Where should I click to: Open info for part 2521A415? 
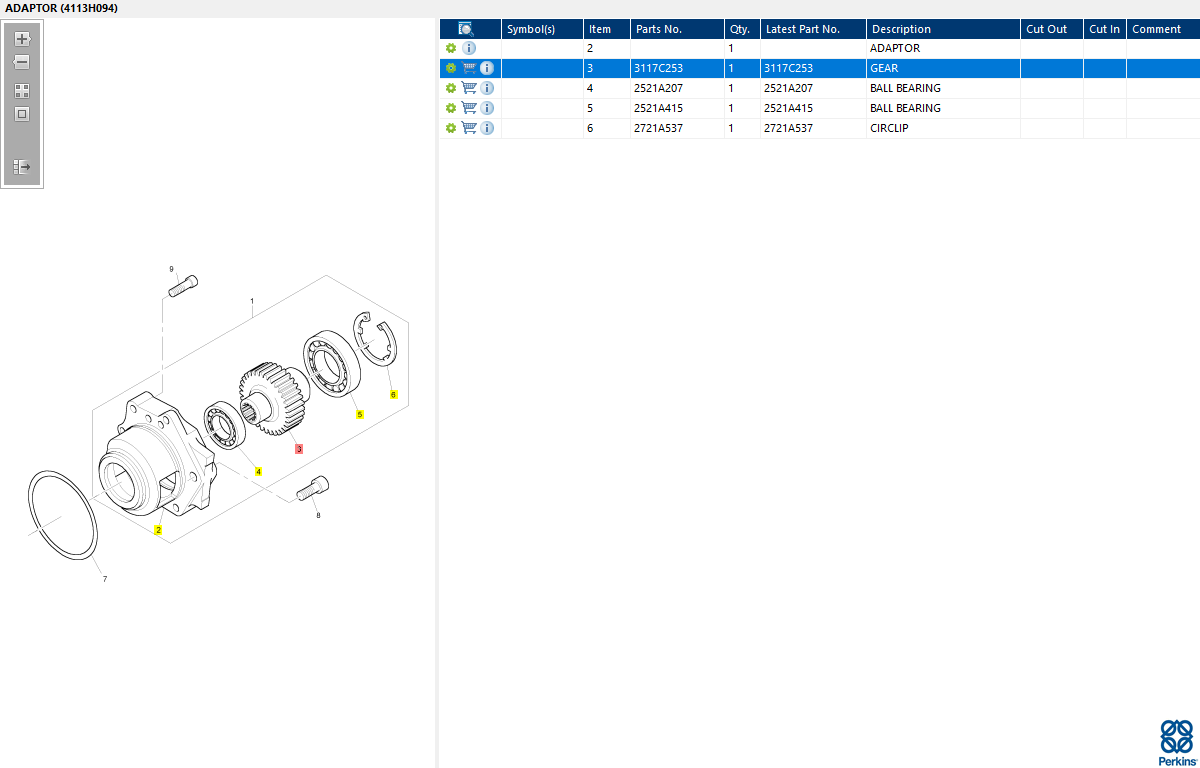coord(487,108)
